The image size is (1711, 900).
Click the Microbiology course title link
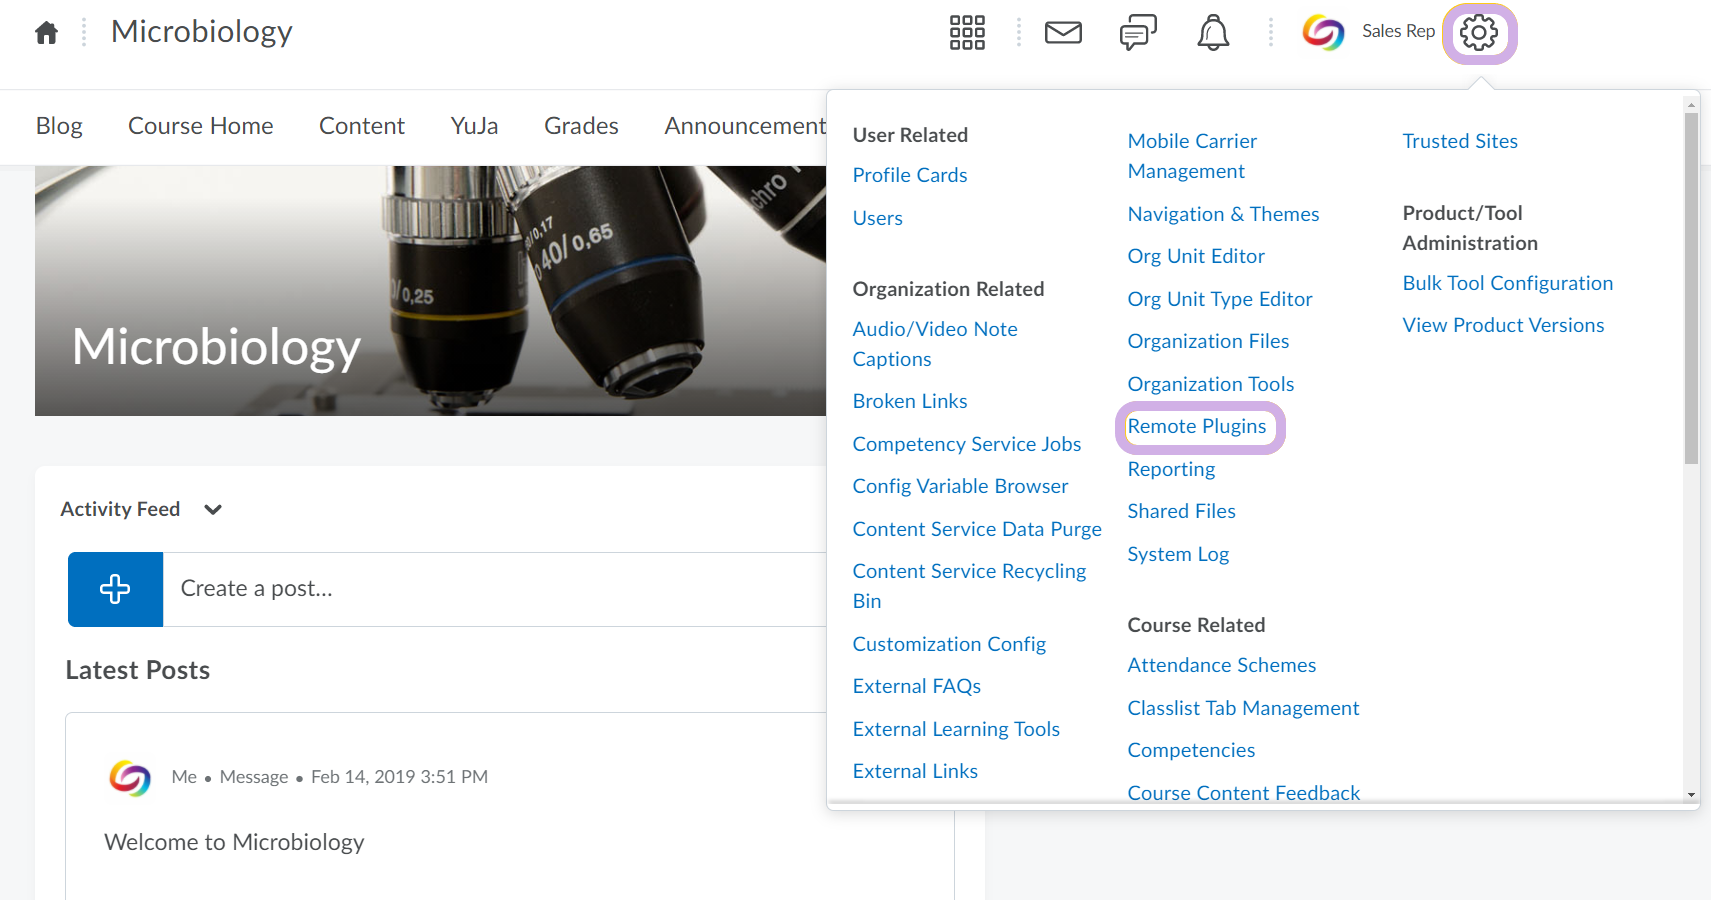click(202, 32)
